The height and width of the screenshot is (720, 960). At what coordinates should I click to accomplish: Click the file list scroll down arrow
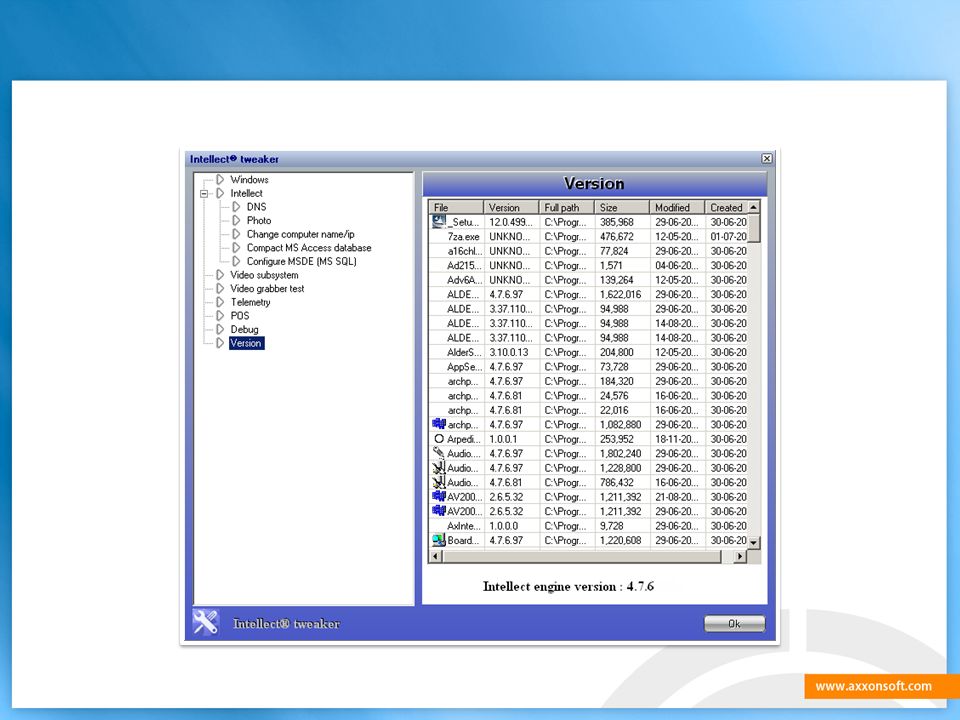[x=754, y=542]
